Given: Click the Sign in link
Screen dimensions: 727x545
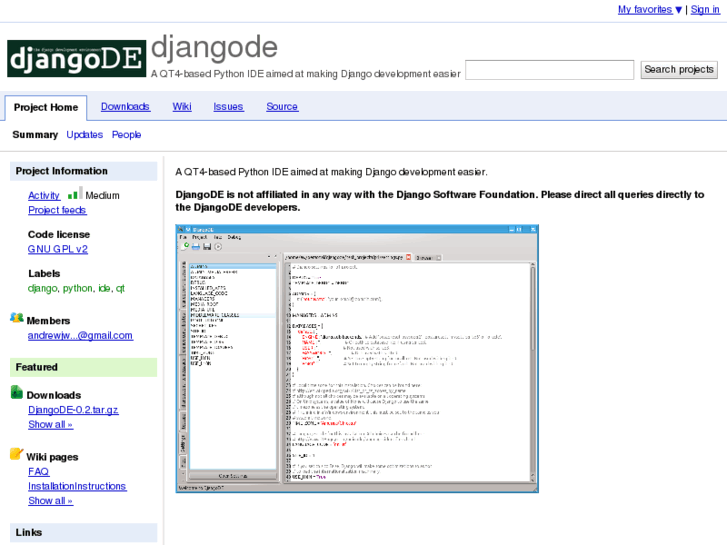Looking at the screenshot, I should (x=705, y=9).
